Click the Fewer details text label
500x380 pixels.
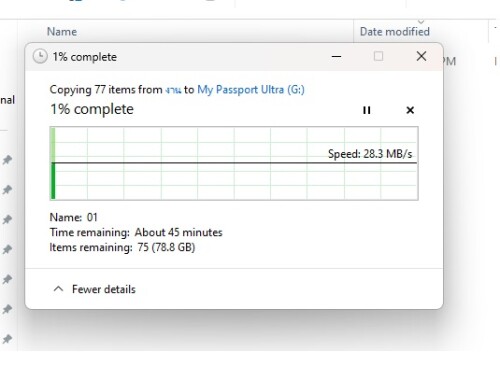click(104, 289)
